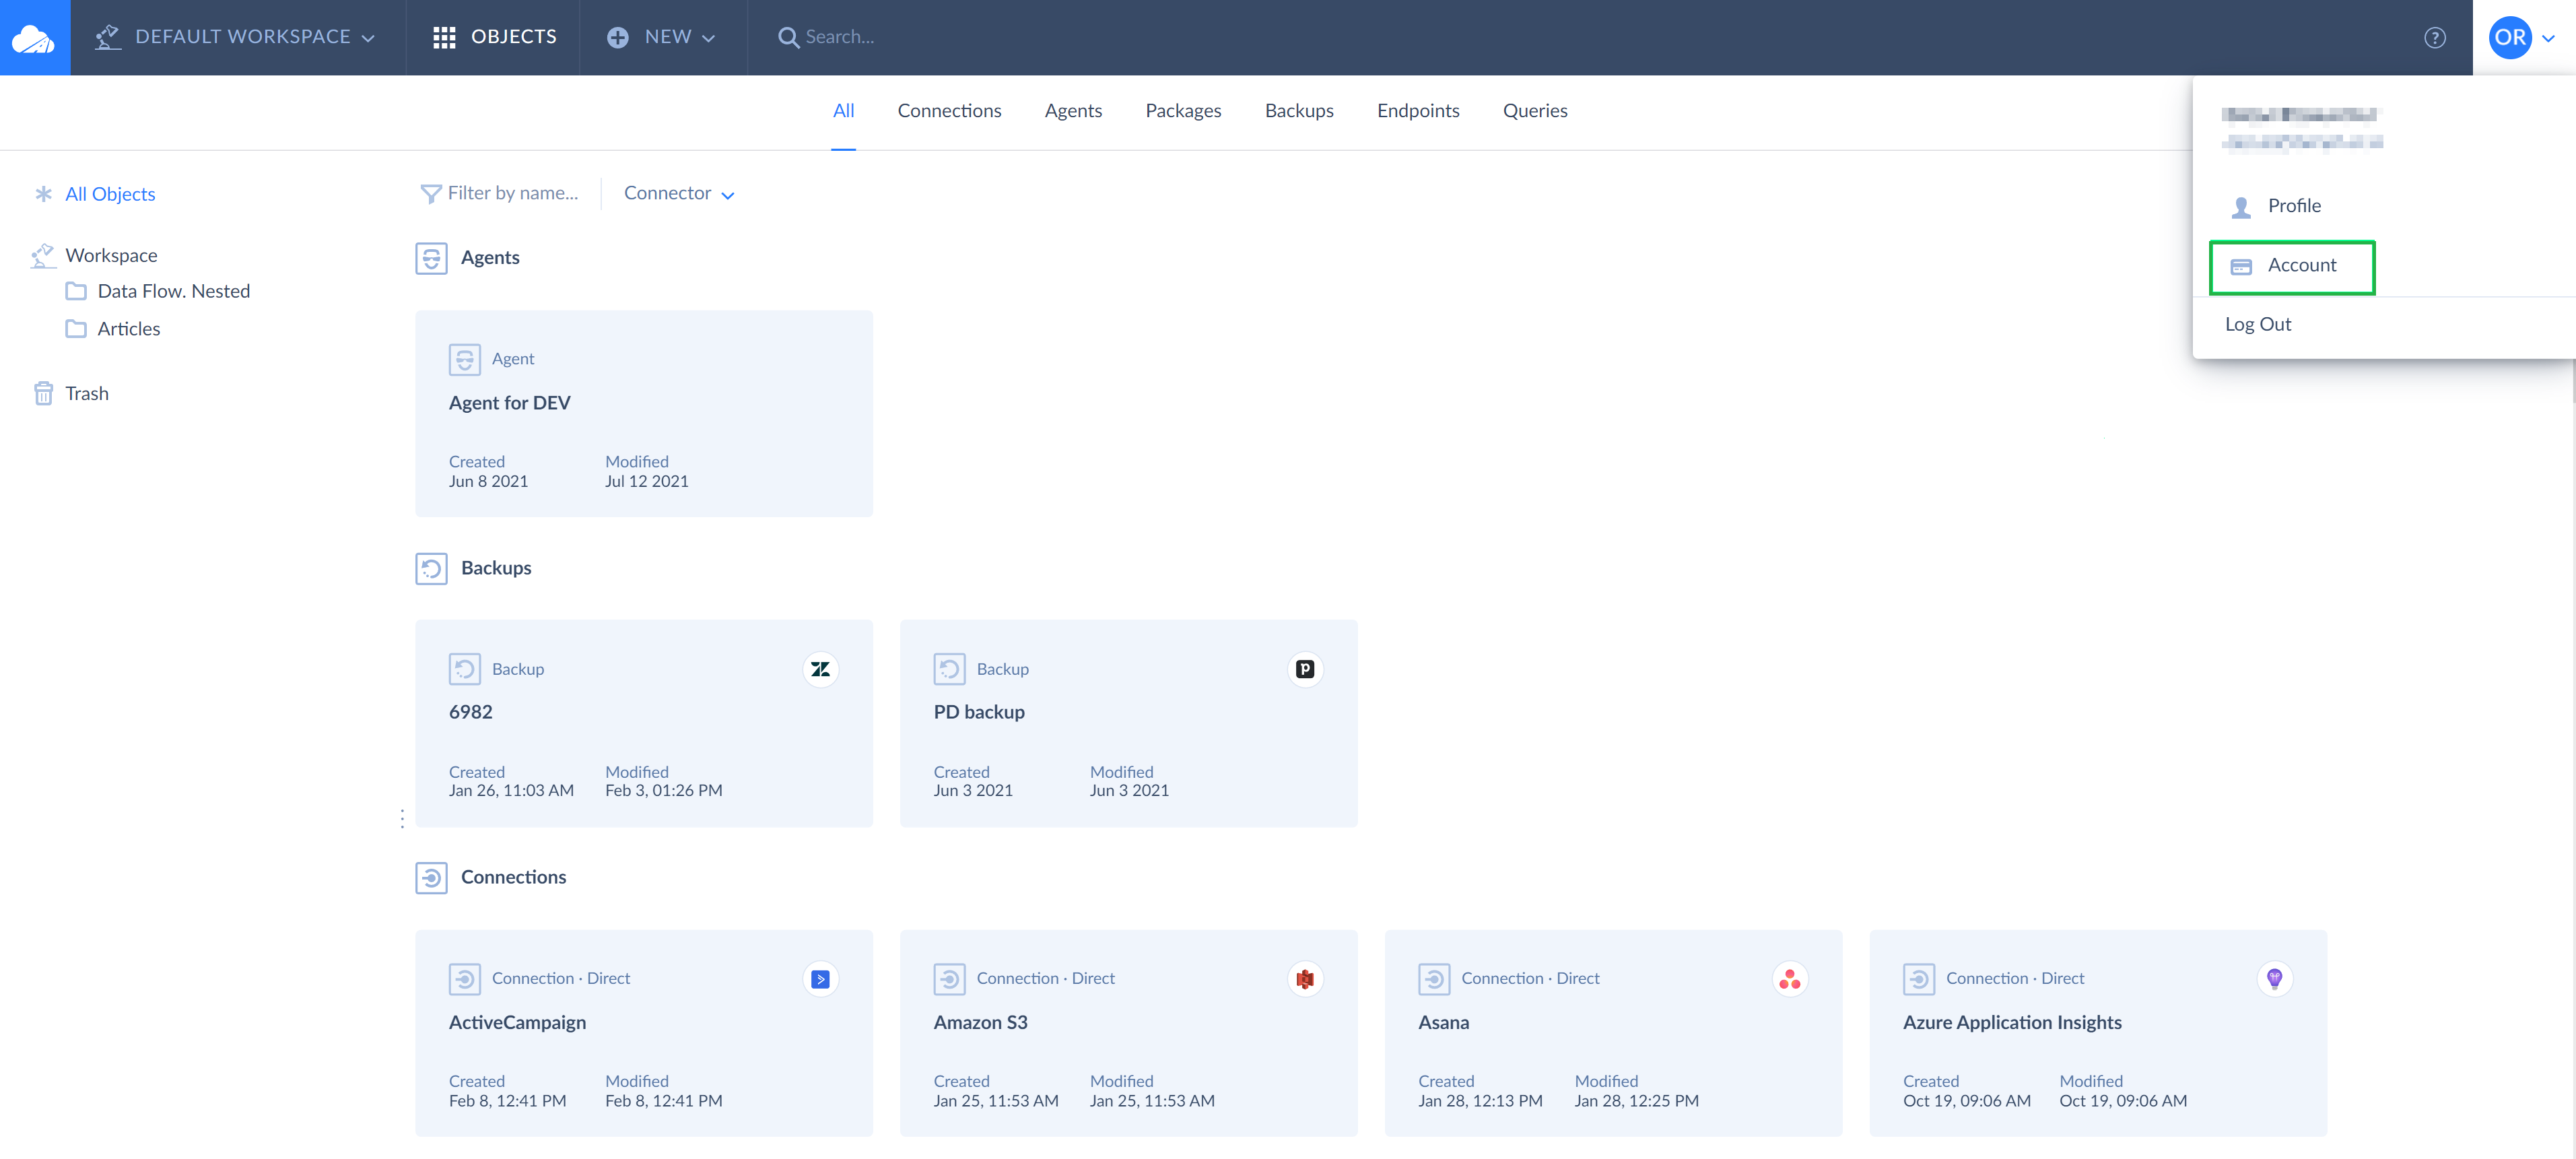
Task: Click the Agent for DEV card icon
Action: click(x=465, y=358)
